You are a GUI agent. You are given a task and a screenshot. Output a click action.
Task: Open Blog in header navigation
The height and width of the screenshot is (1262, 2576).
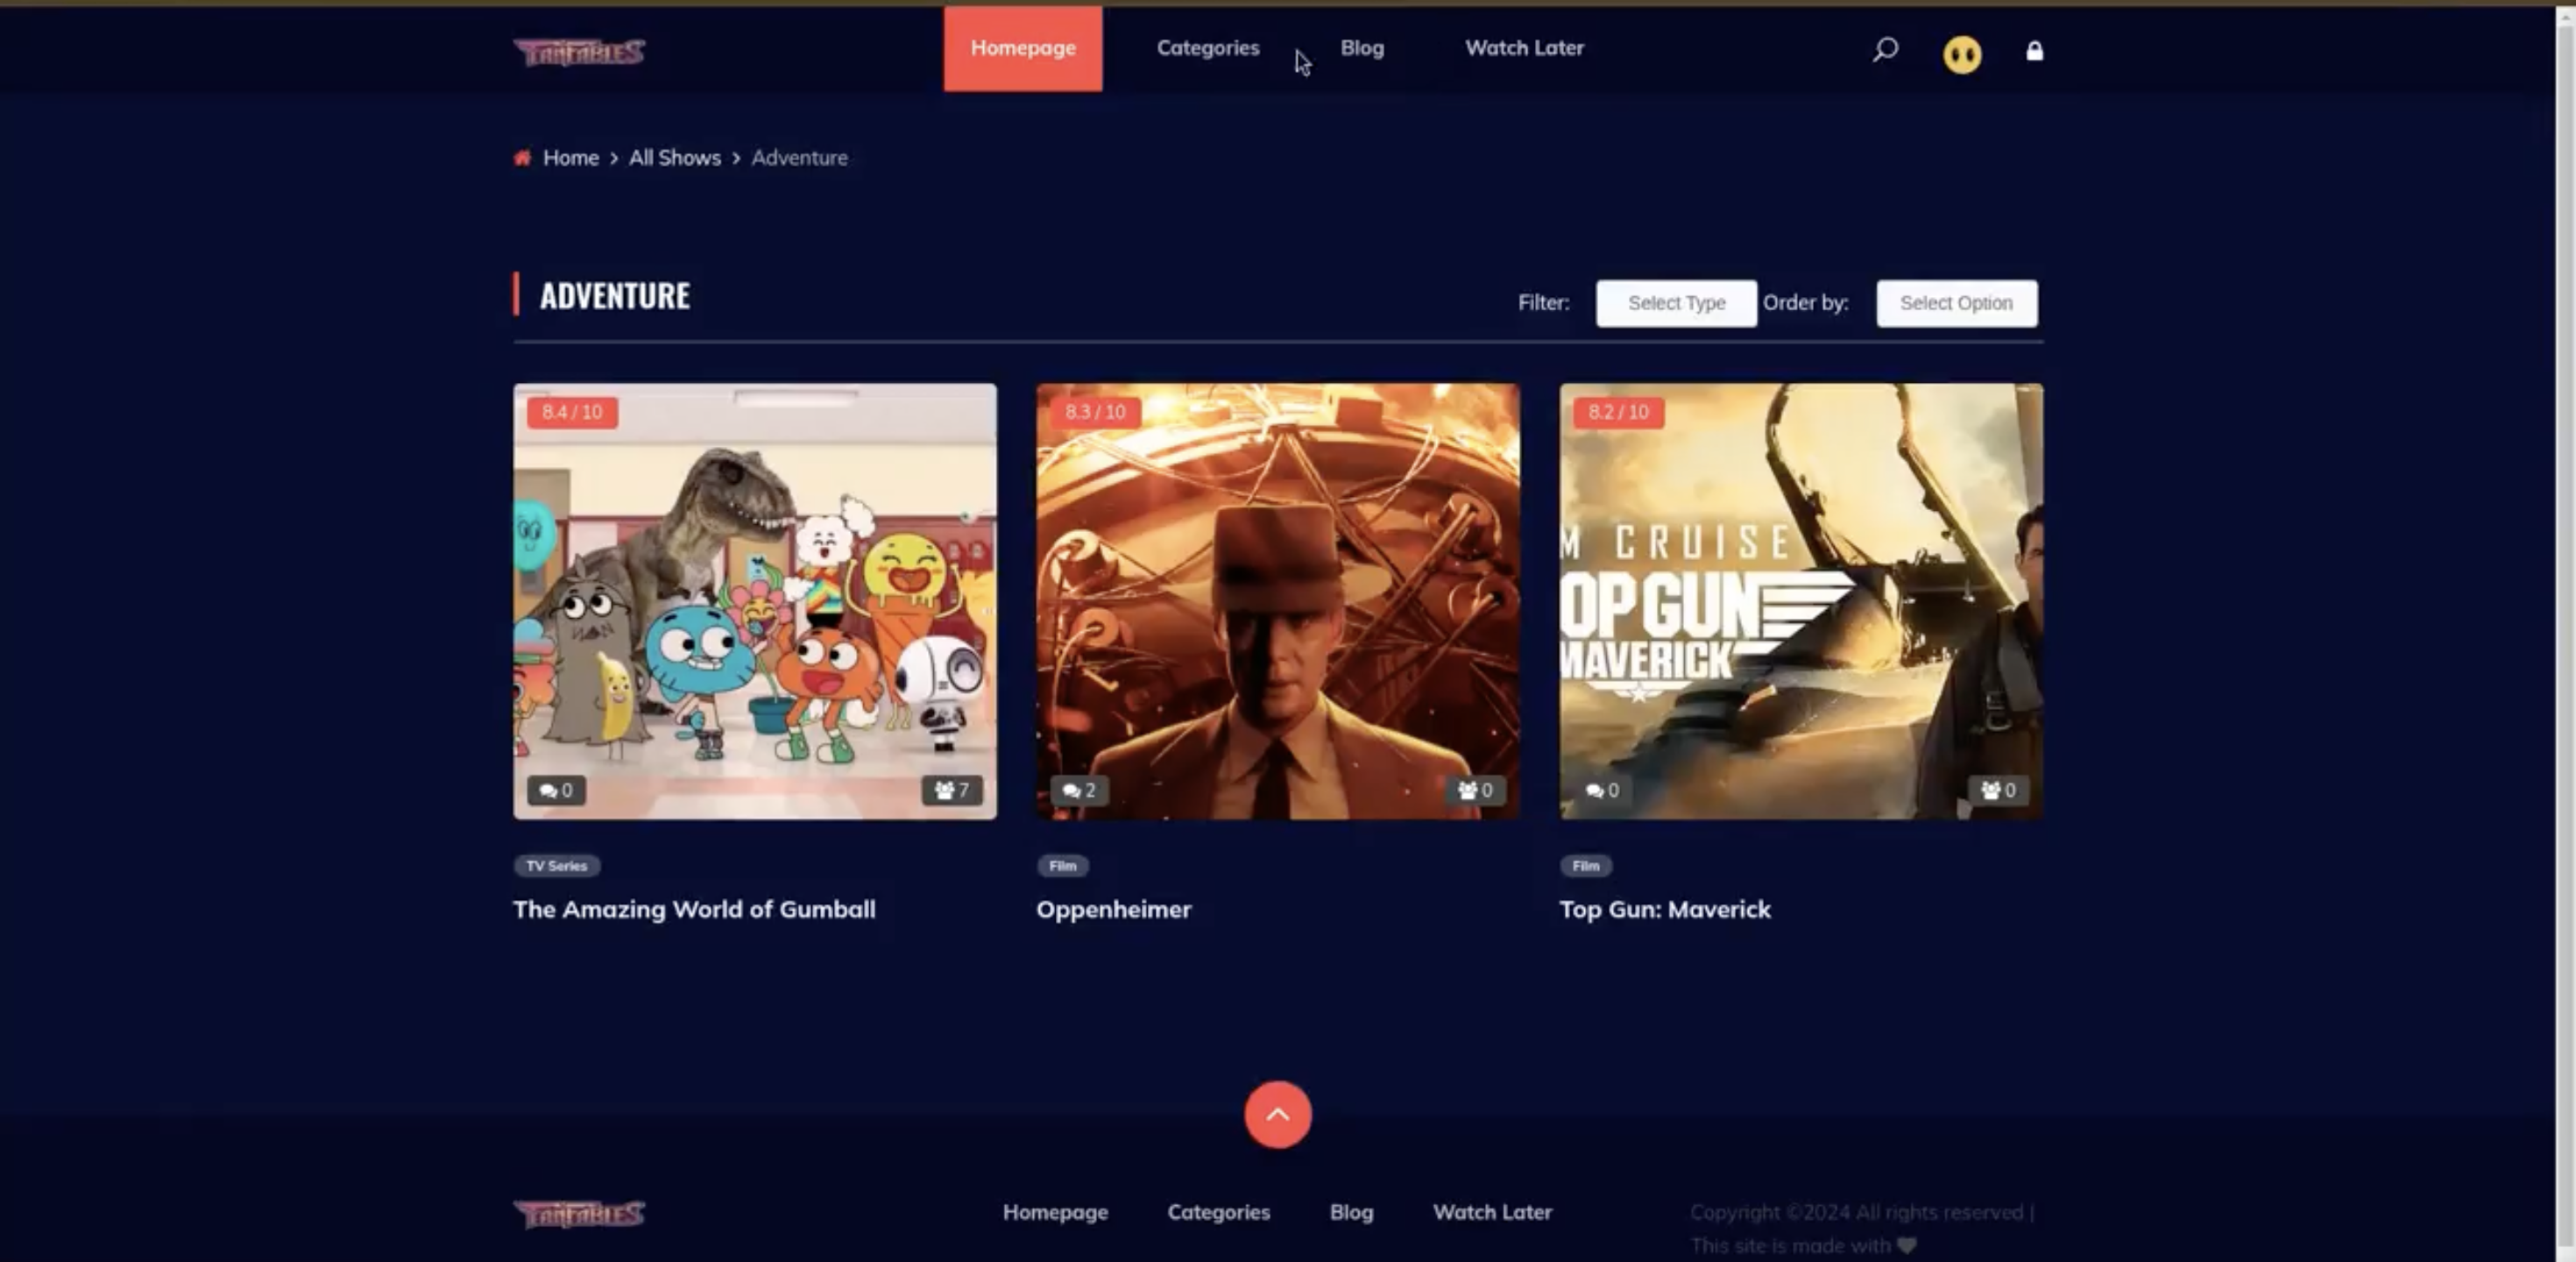point(1362,48)
